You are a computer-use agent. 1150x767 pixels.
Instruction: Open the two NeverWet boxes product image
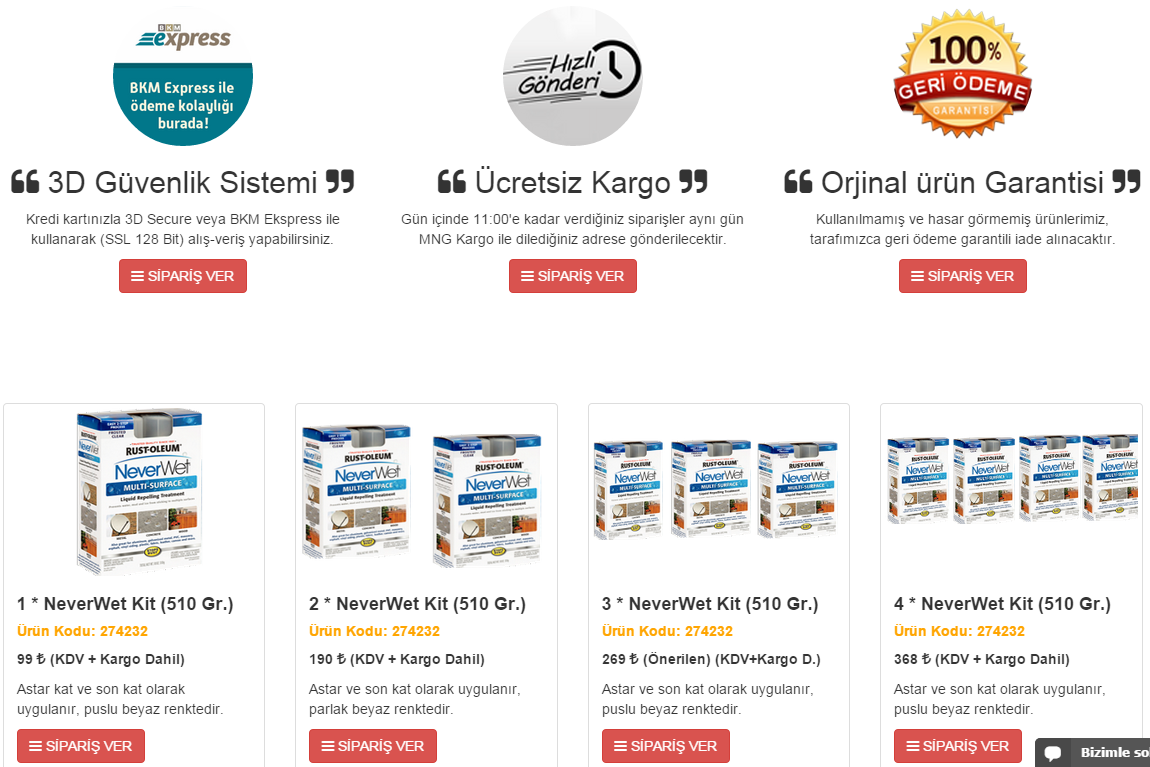tap(422, 497)
